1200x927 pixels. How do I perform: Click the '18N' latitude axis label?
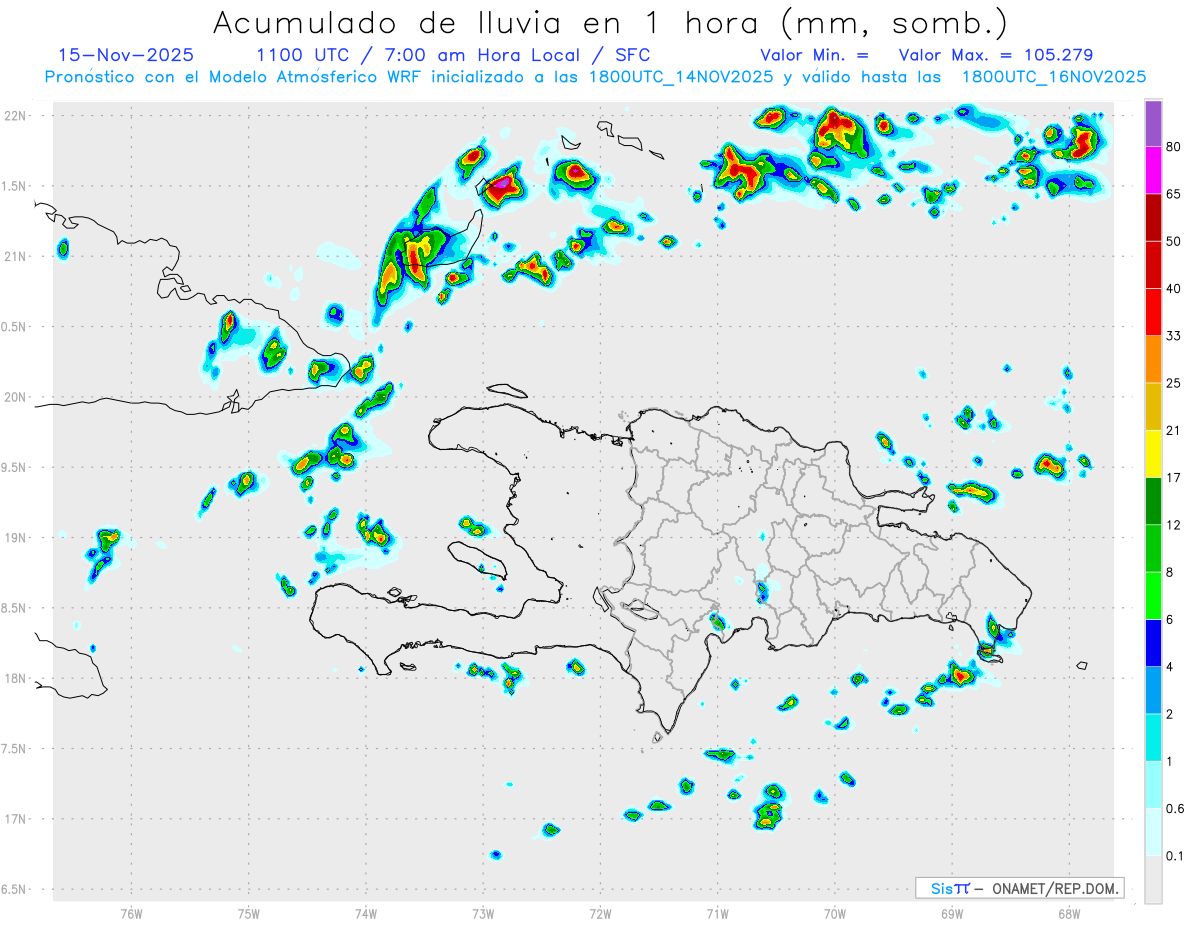pyautogui.click(x=15, y=678)
